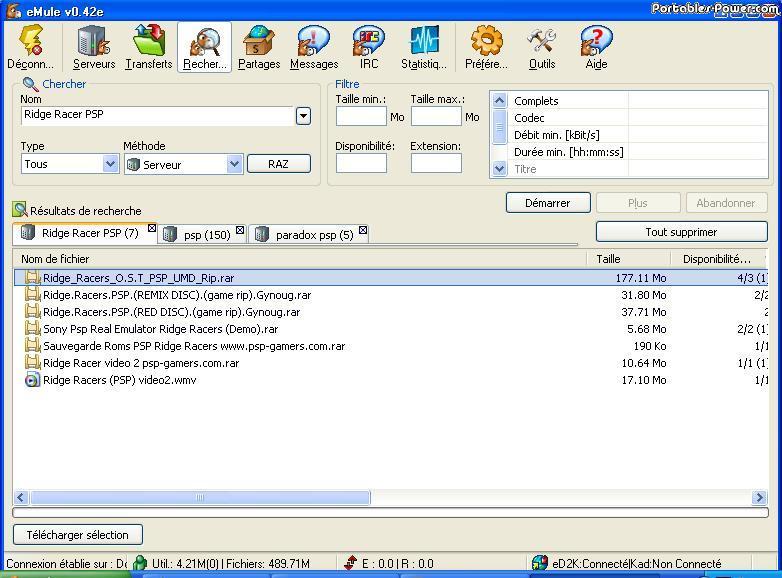Sort by the Taille column header
The width and height of the screenshot is (782, 578).
coord(628,259)
